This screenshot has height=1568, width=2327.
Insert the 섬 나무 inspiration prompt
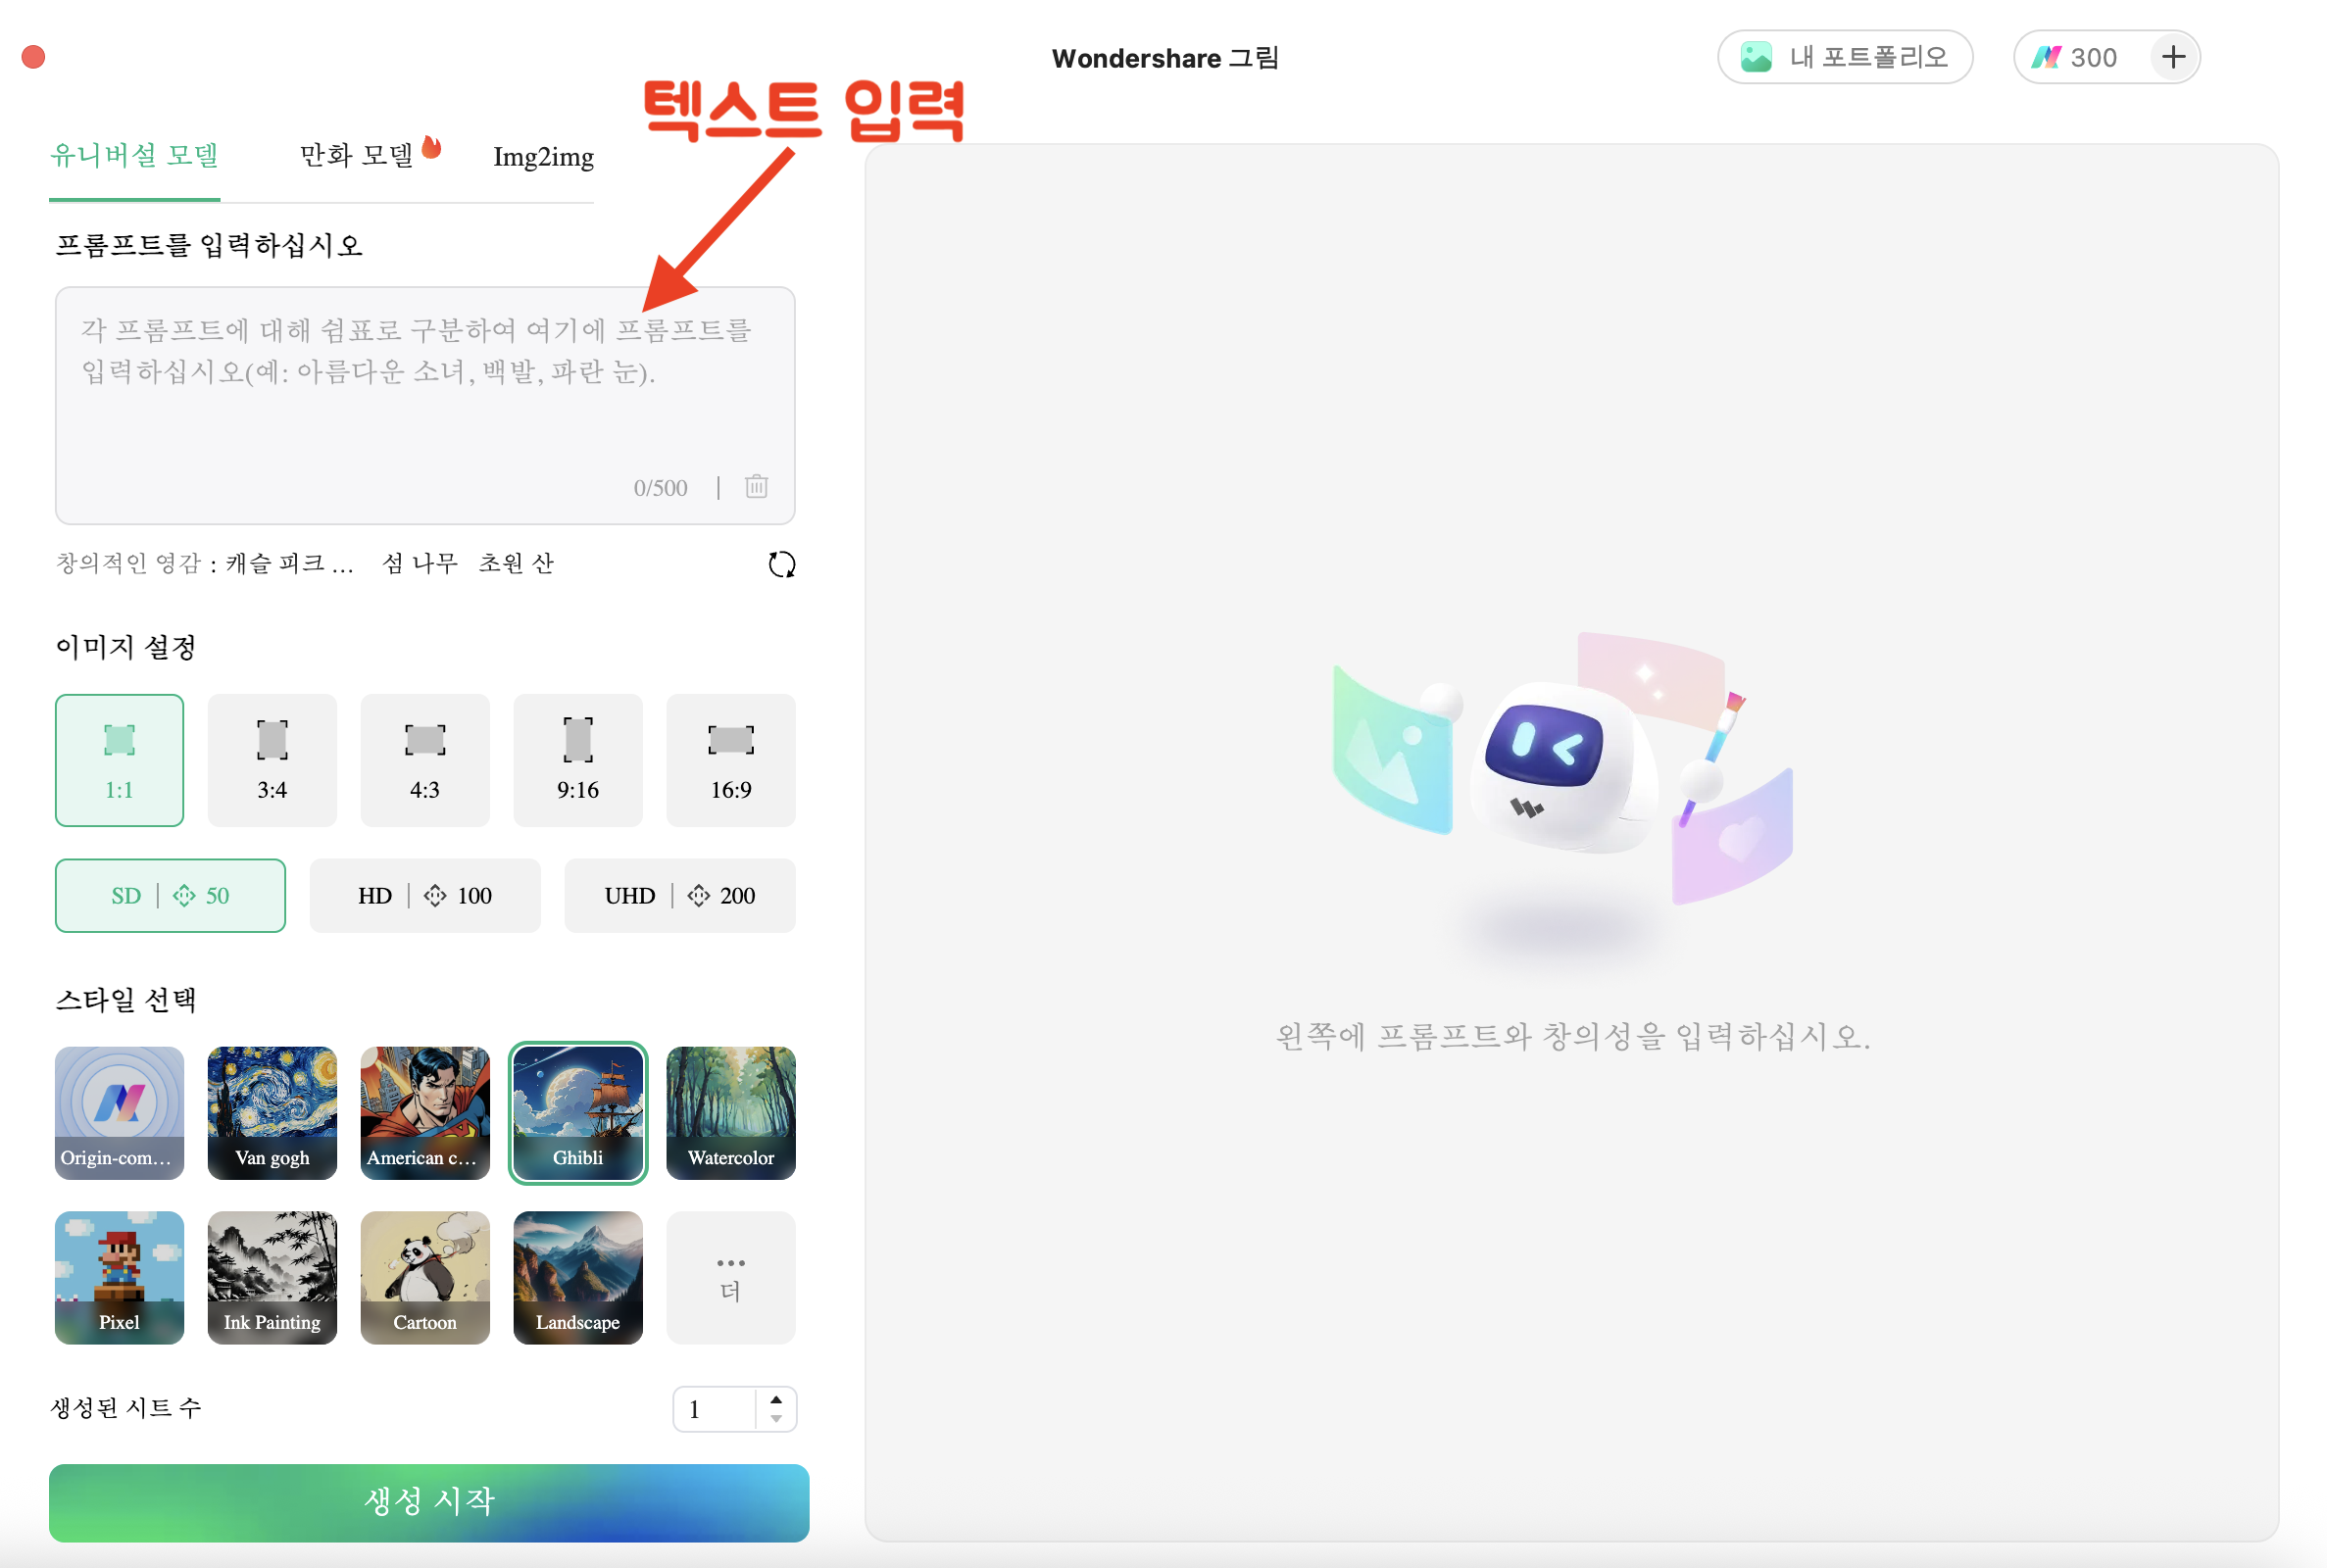coord(420,563)
